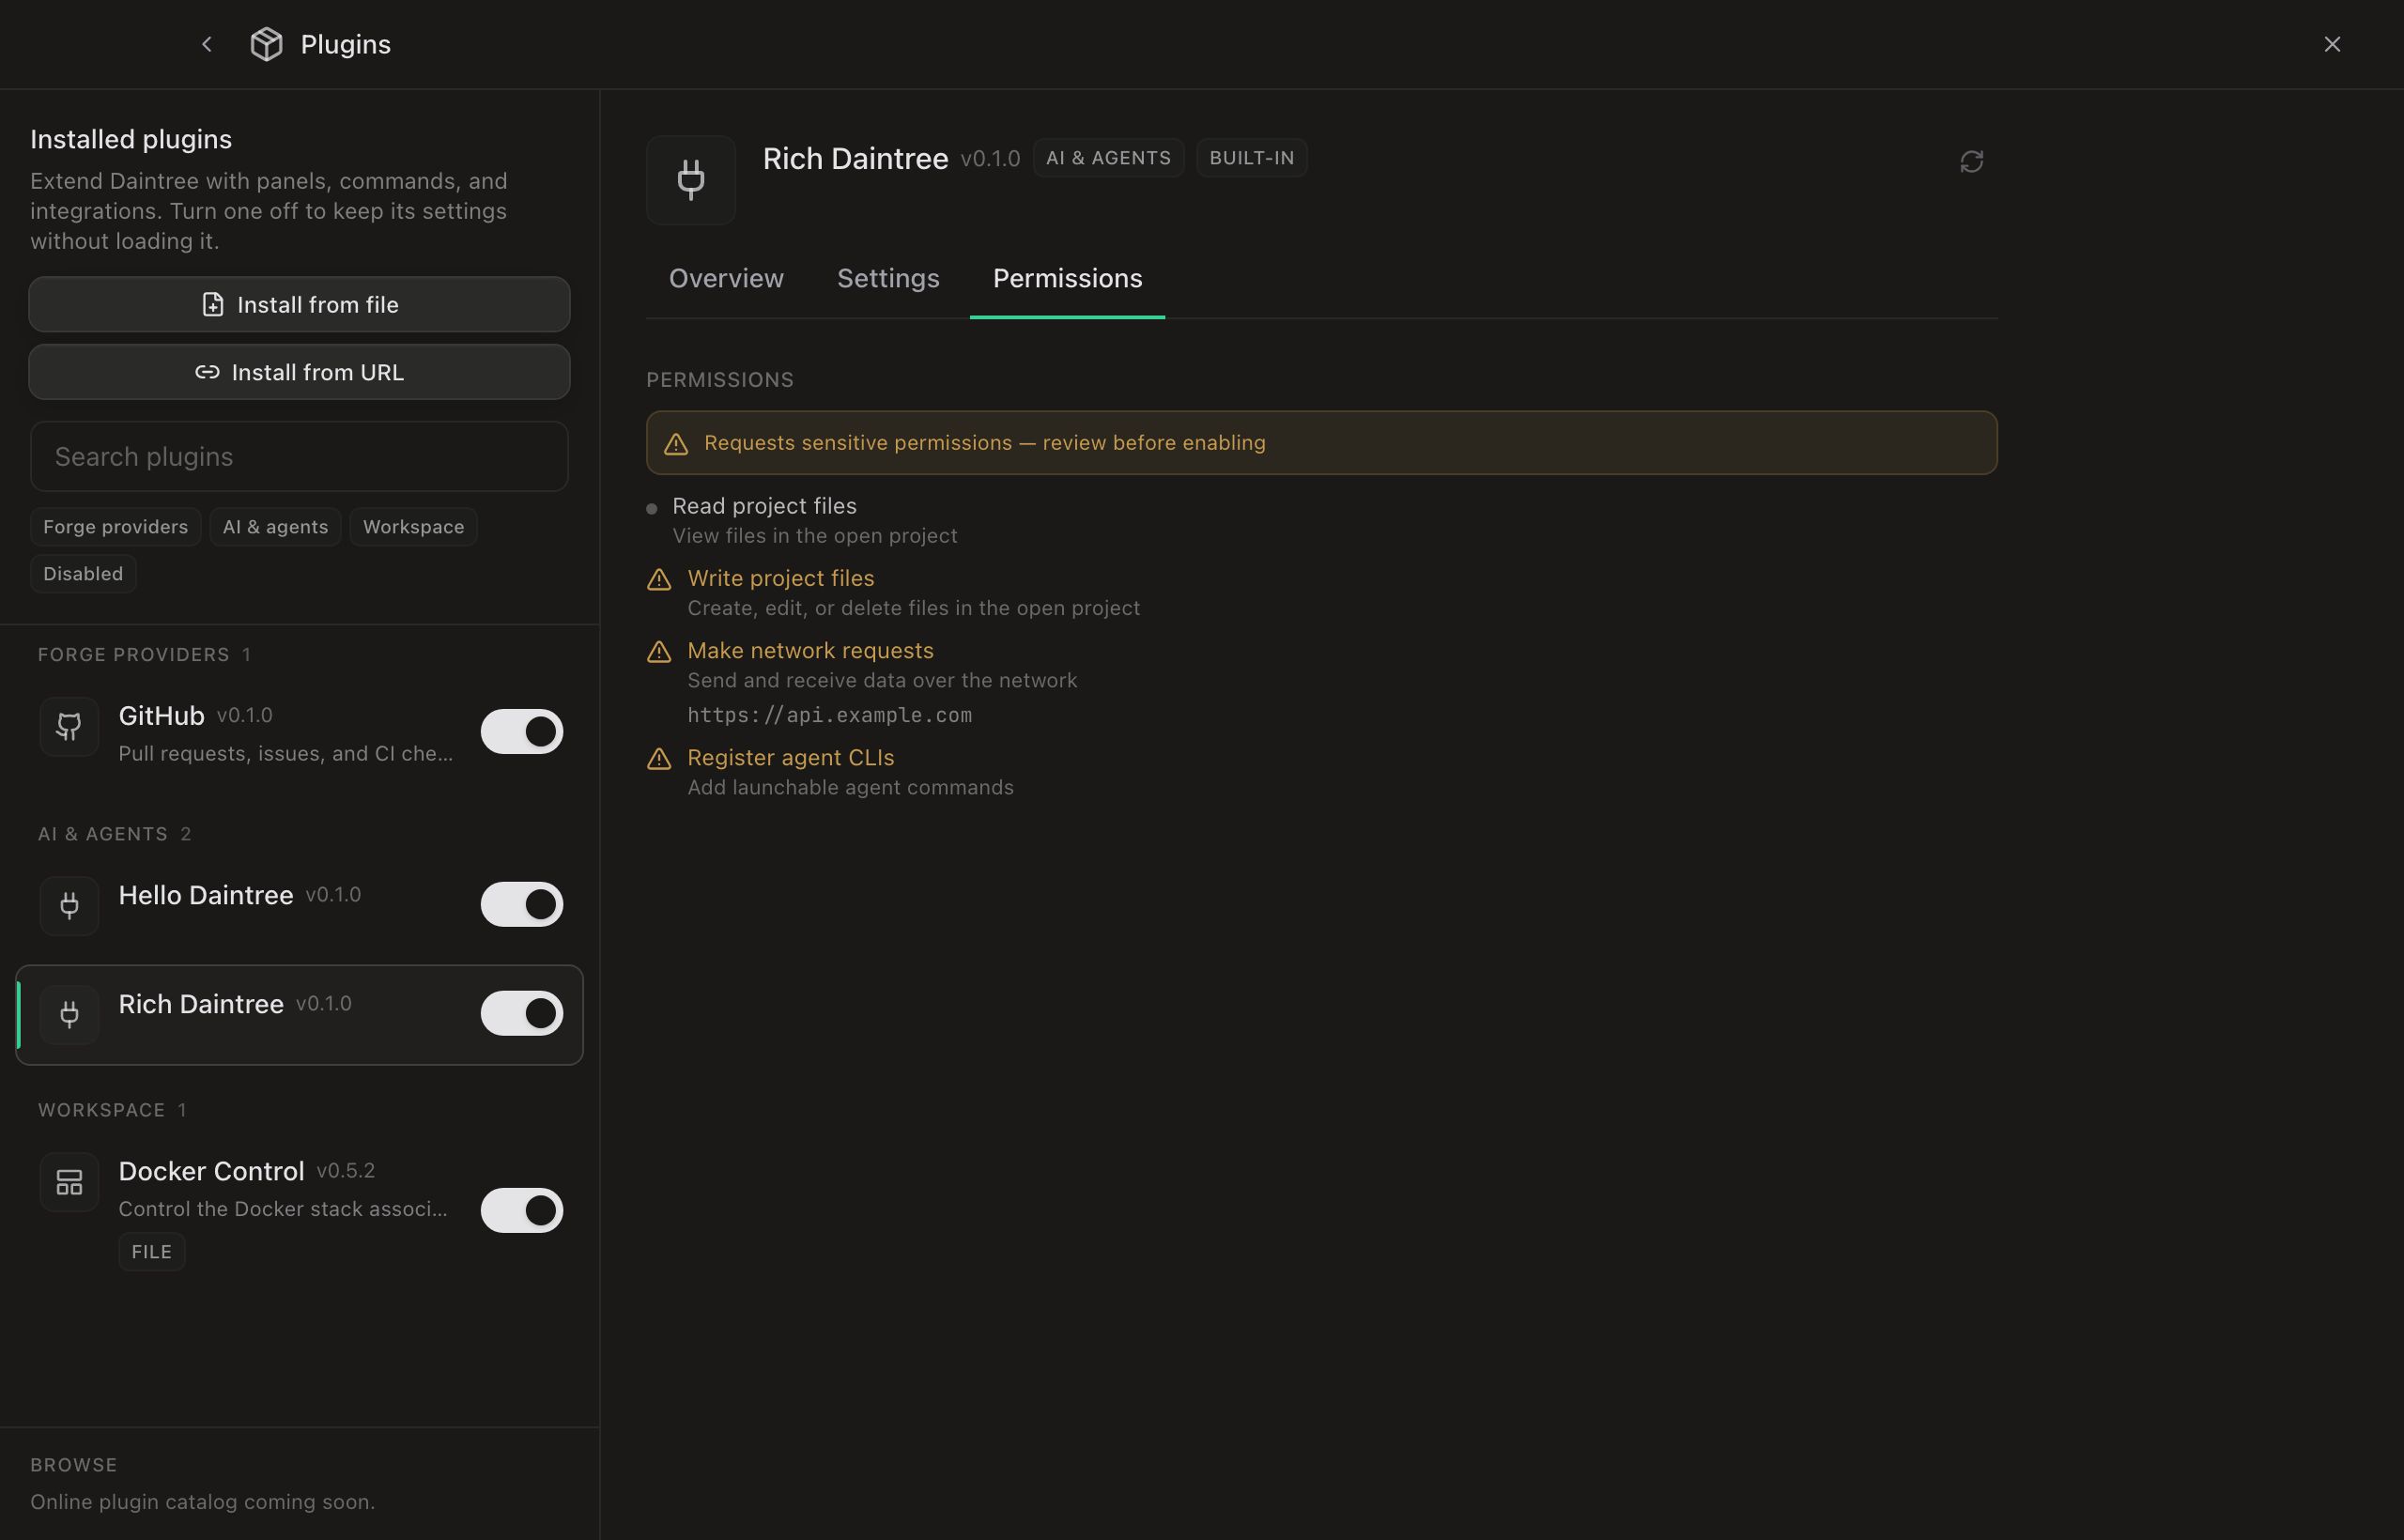Click Install from URL button
This screenshot has width=2404, height=1540.
[x=299, y=372]
